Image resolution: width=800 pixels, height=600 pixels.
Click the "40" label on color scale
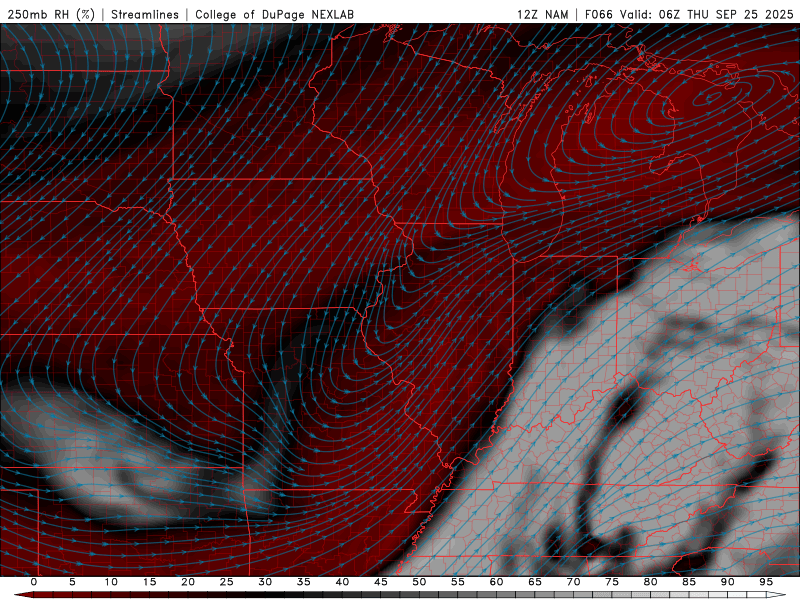click(342, 582)
